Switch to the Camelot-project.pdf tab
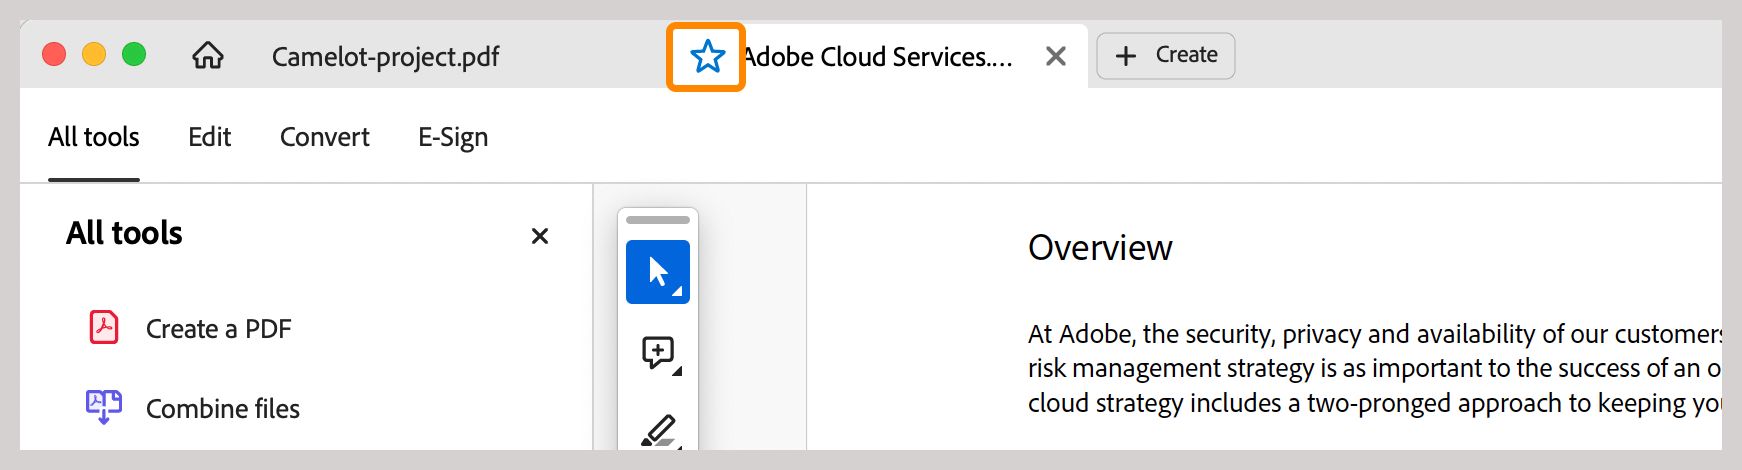 click(385, 57)
